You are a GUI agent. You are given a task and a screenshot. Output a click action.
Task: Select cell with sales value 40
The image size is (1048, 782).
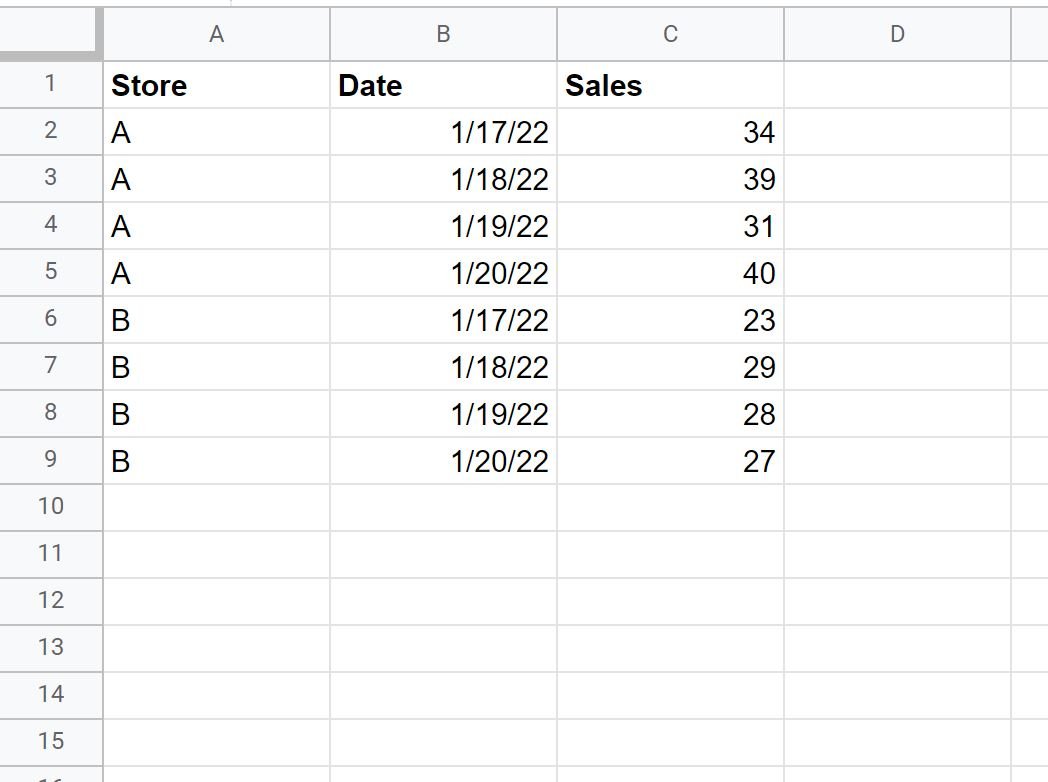pyautogui.click(x=670, y=273)
